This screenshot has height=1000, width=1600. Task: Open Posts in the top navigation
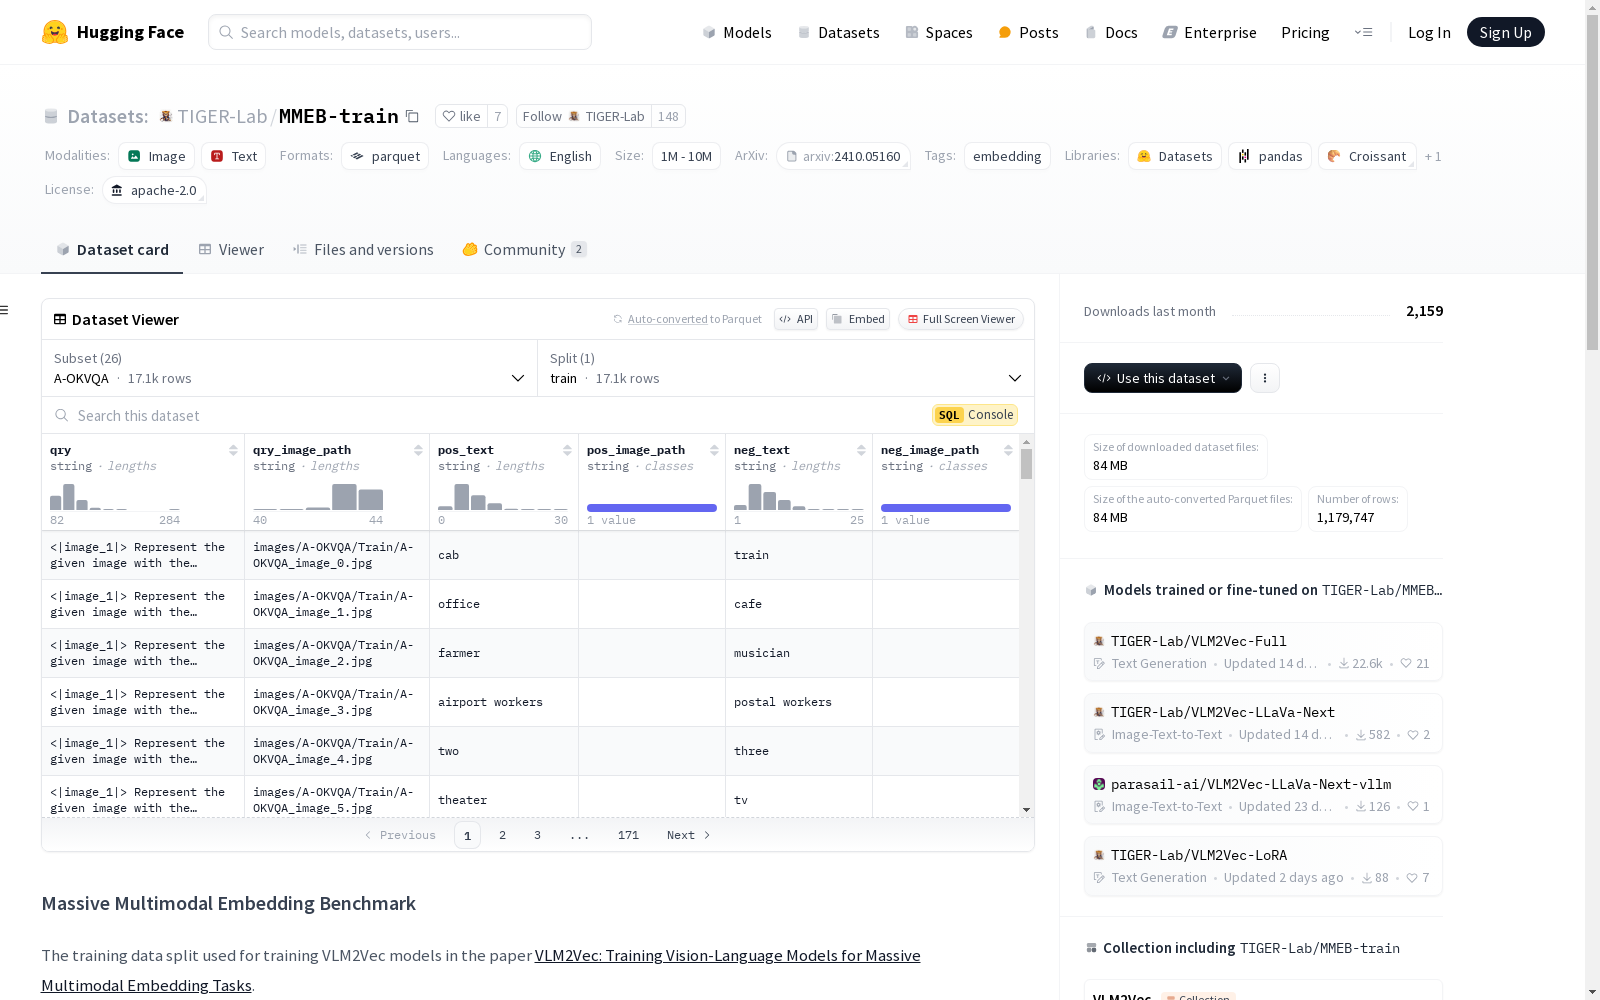(x=1028, y=32)
